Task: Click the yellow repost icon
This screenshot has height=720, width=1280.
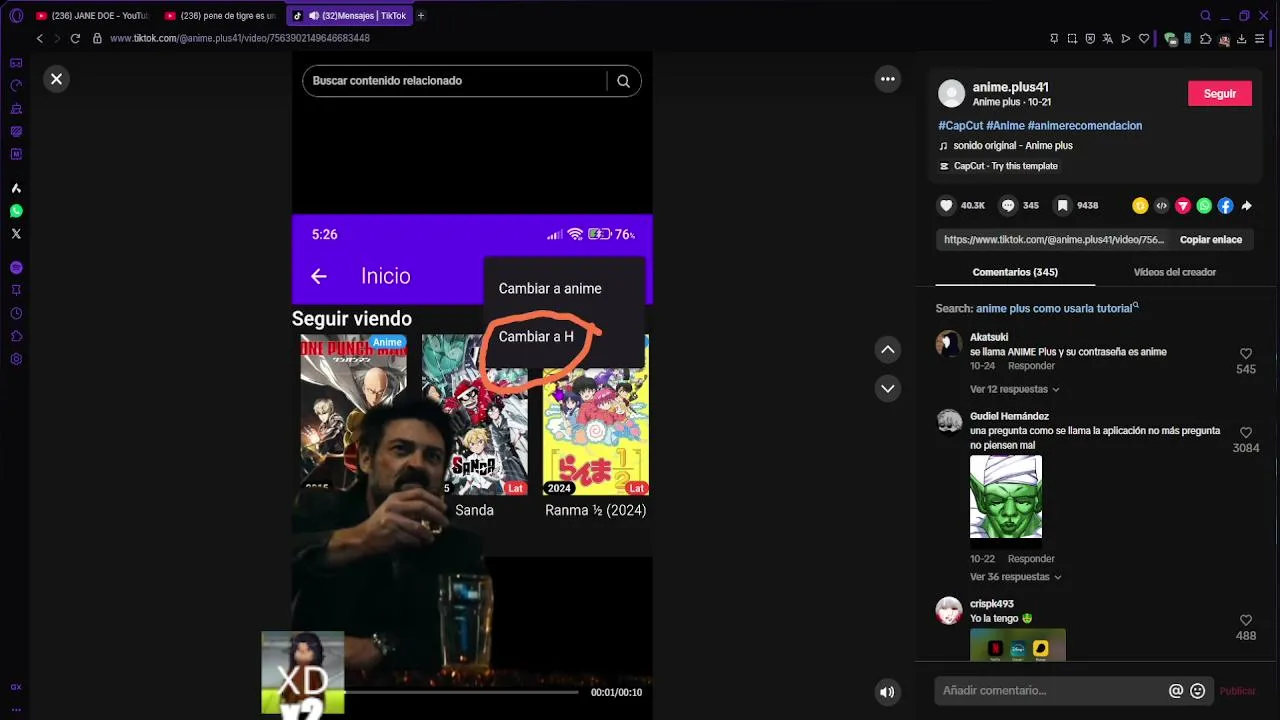Action: click(x=1139, y=206)
